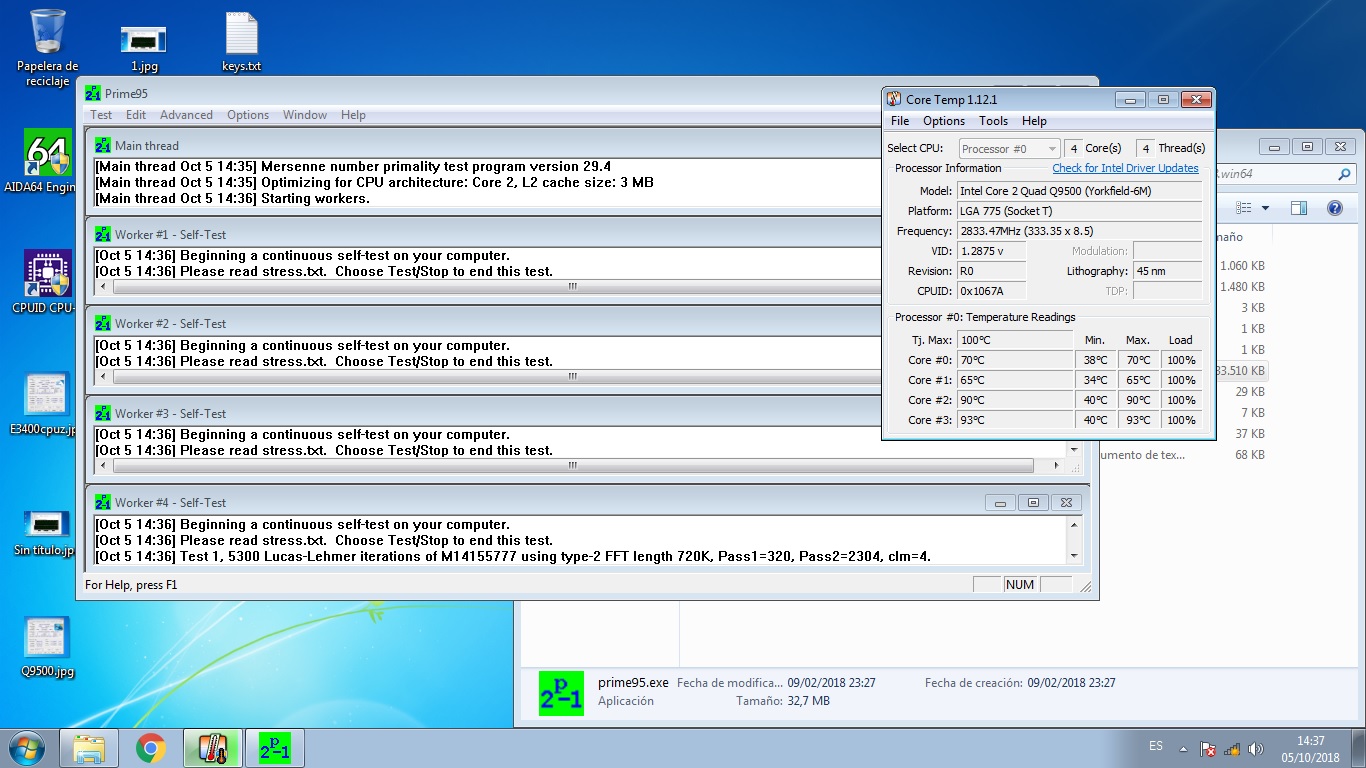Click the prime95.exe icon in the details pane
Screen dimensions: 1366x768
[560, 692]
